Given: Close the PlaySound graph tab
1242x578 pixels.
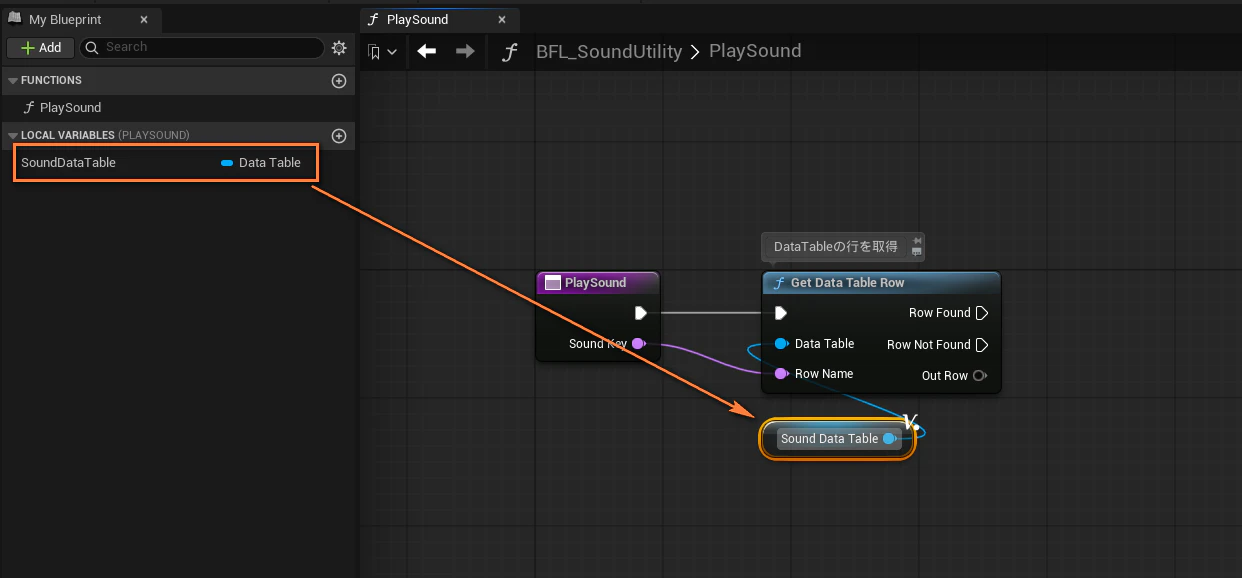Looking at the screenshot, I should (504, 19).
